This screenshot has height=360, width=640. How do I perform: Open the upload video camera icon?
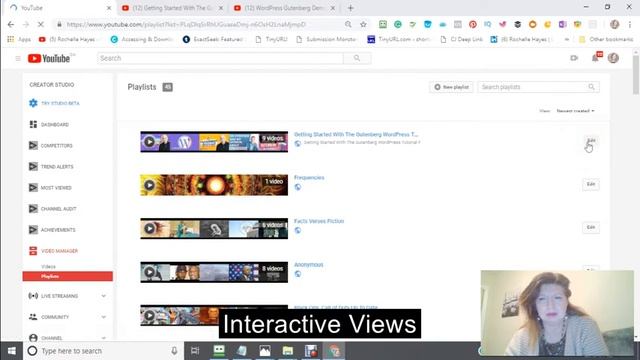click(574, 58)
